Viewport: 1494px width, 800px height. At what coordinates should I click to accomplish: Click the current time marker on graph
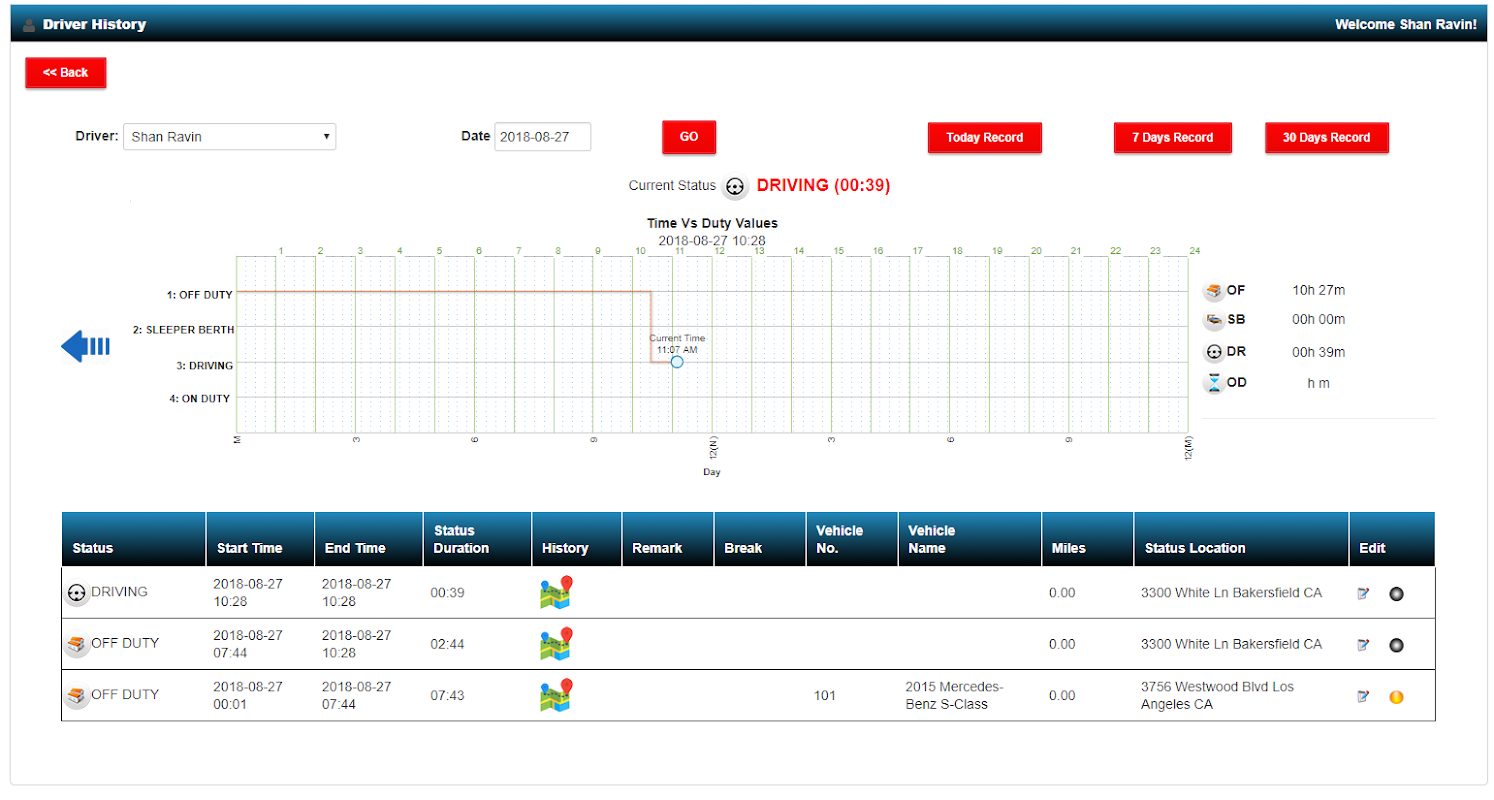point(677,362)
